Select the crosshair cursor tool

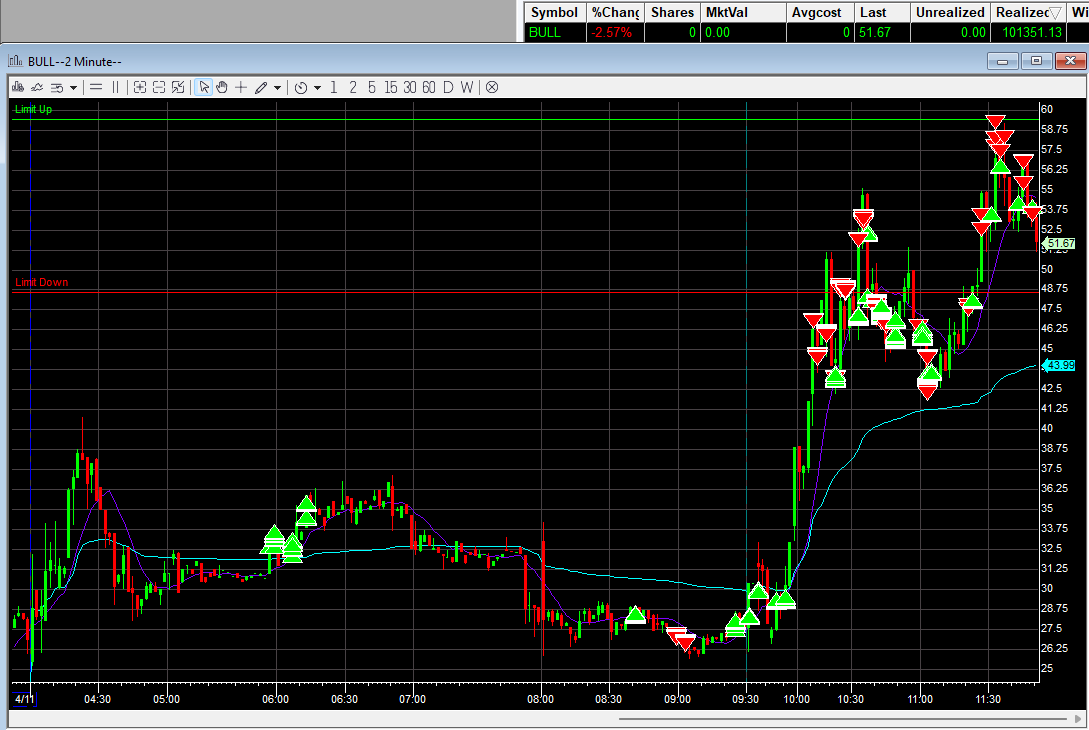tap(241, 87)
